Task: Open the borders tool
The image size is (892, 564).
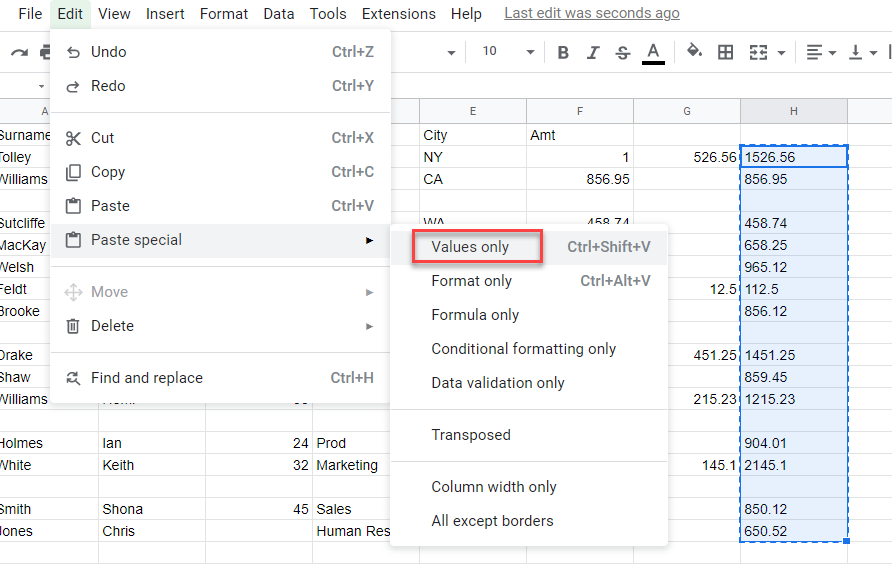Action: (726, 52)
